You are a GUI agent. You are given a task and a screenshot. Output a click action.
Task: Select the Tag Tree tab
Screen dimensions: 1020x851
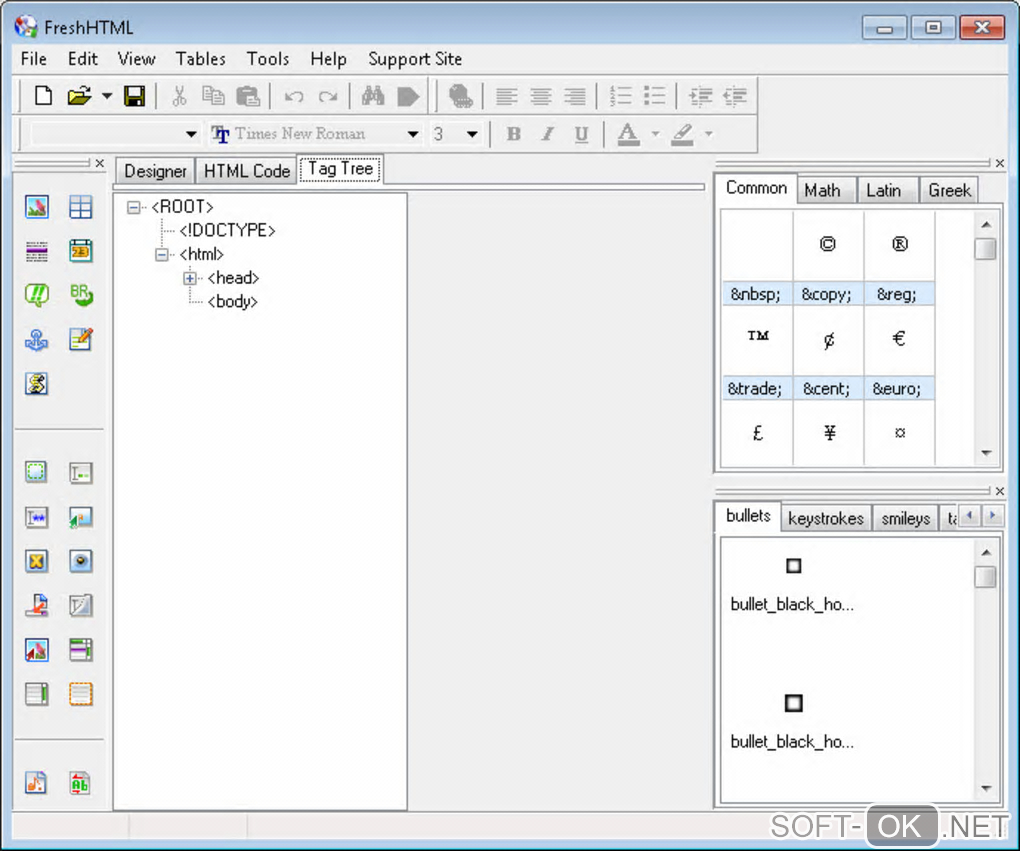pyautogui.click(x=340, y=169)
